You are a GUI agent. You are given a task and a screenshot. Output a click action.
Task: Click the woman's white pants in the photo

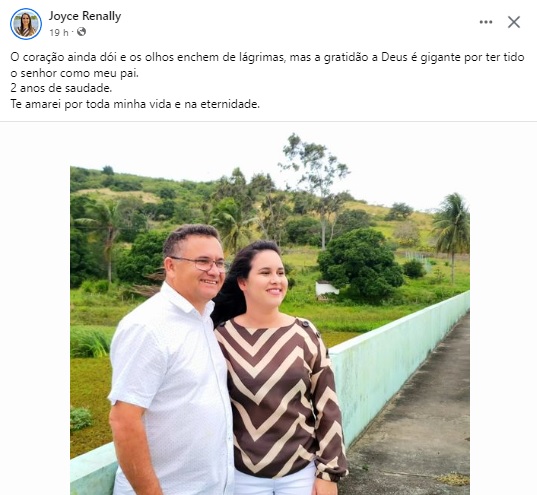click(277, 481)
